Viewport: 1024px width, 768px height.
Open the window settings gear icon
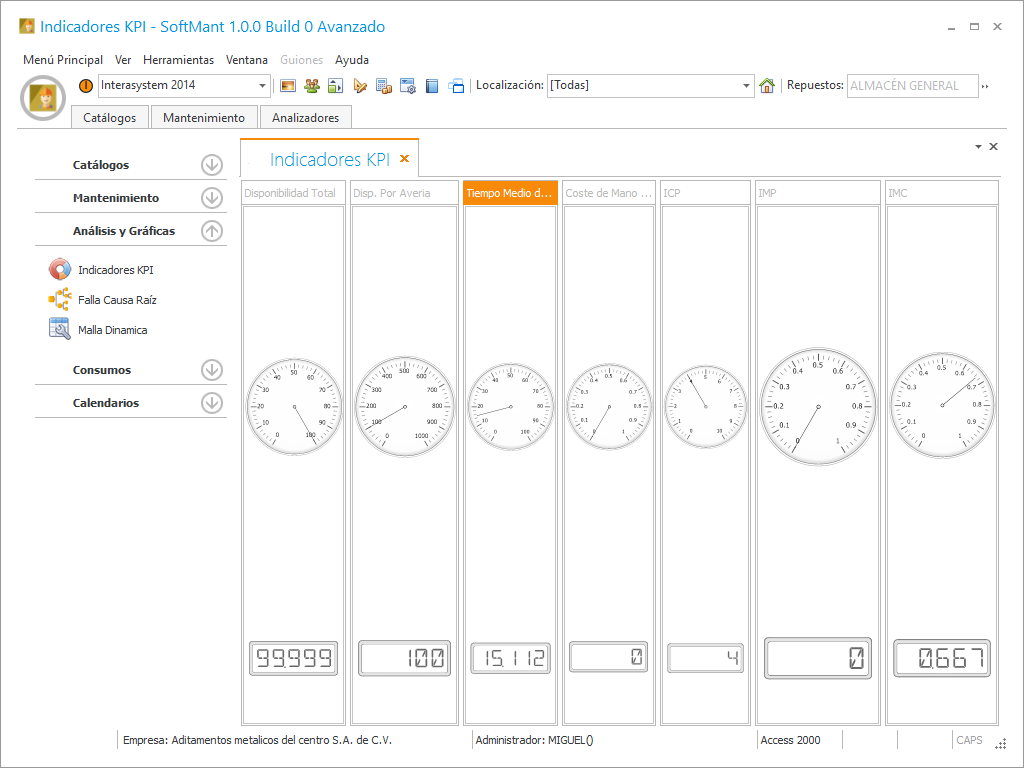(408, 86)
